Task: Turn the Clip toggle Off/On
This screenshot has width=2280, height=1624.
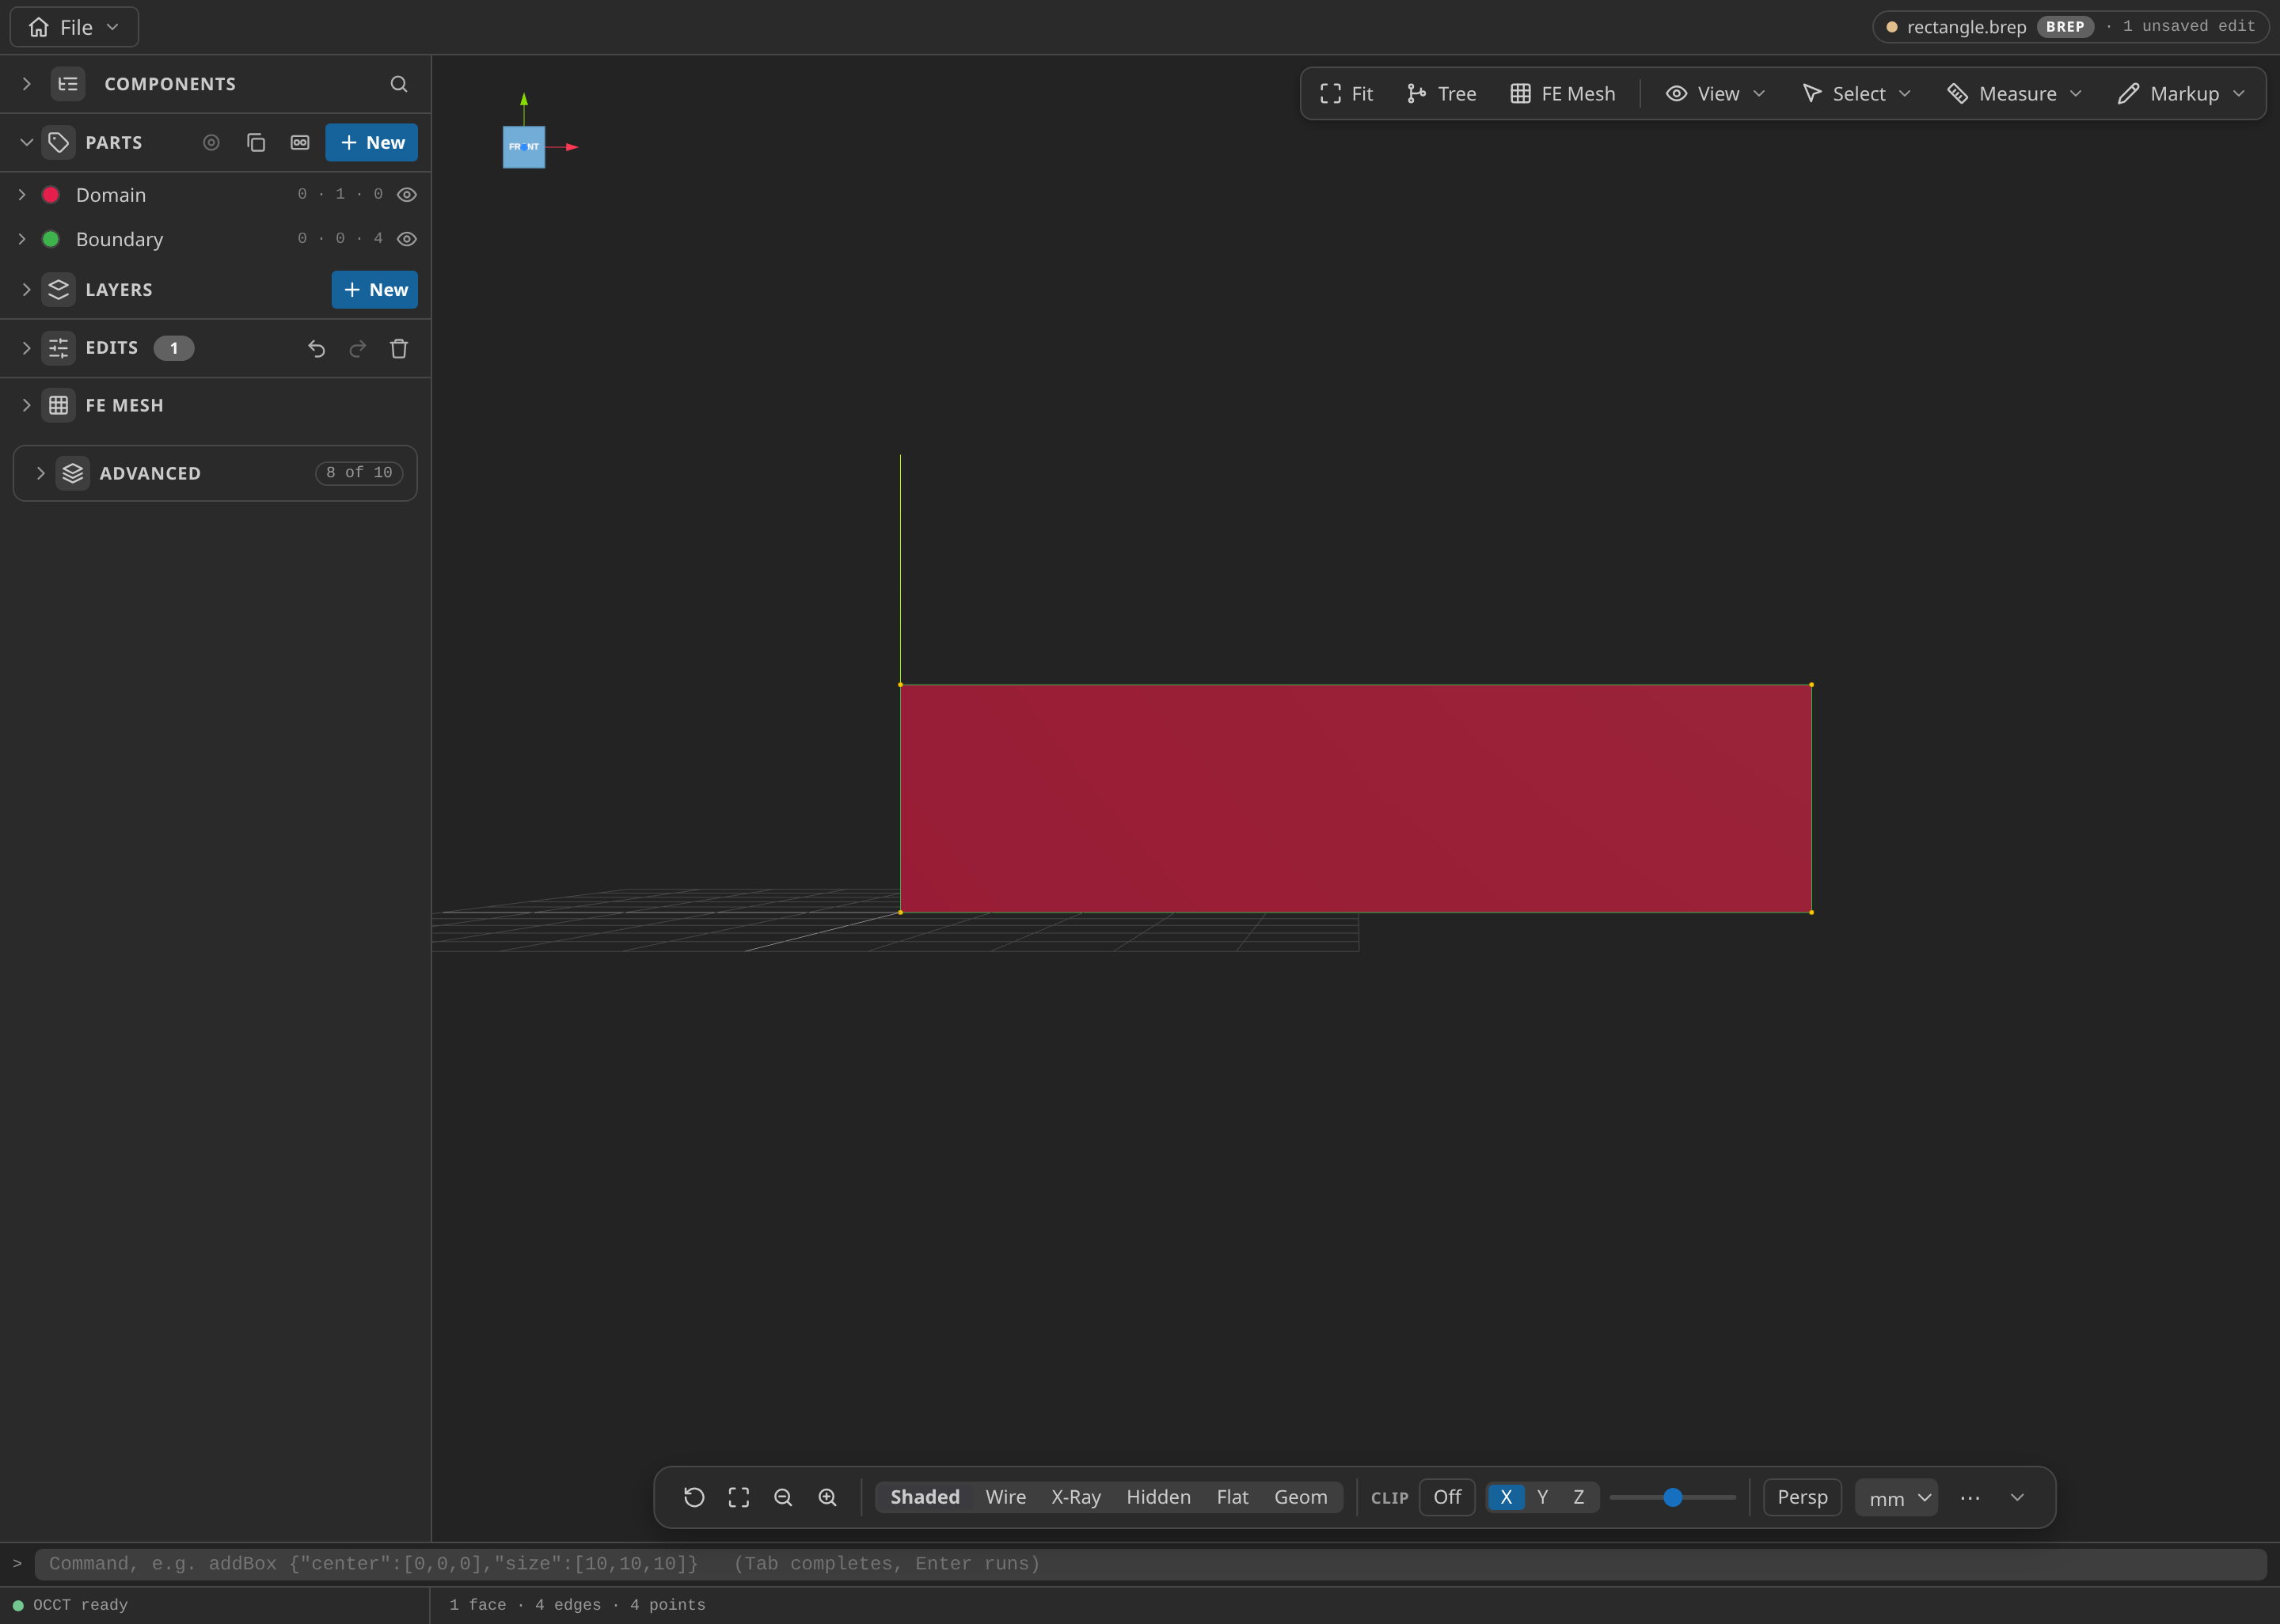Action: tap(1447, 1497)
